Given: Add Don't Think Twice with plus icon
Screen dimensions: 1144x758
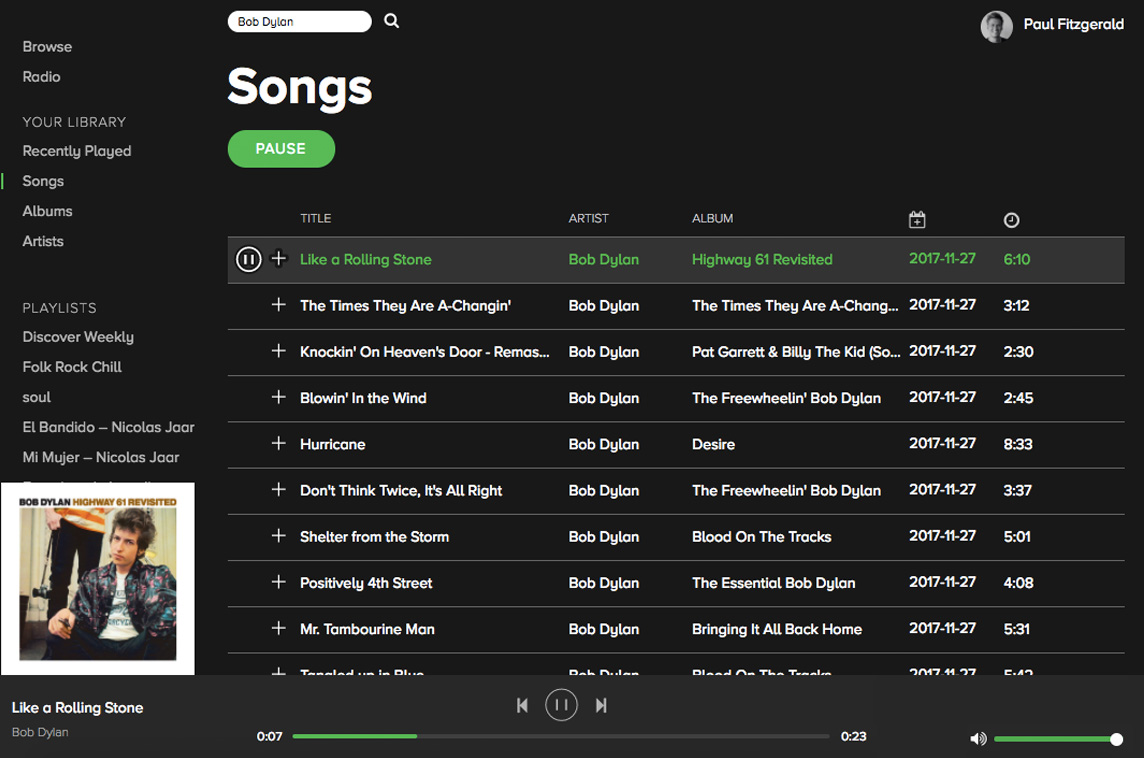Looking at the screenshot, I should click(x=279, y=490).
